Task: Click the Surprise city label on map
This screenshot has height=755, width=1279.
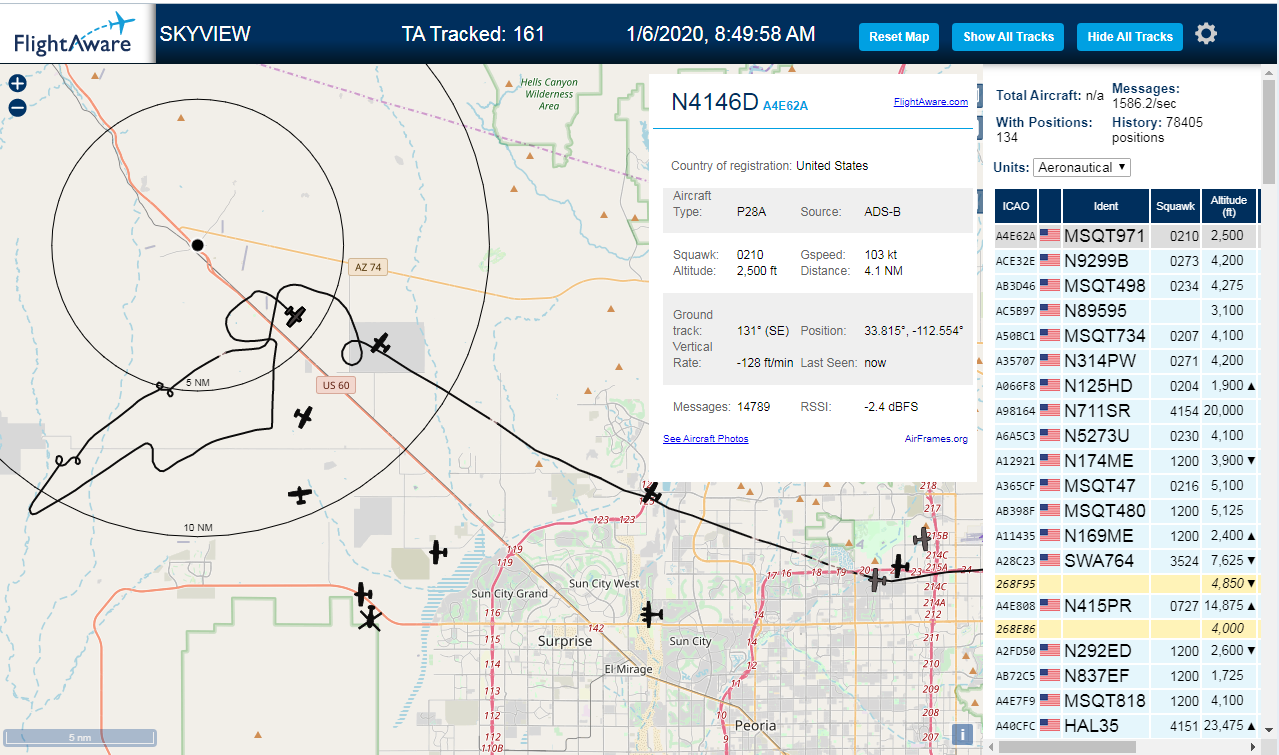Action: pos(565,641)
